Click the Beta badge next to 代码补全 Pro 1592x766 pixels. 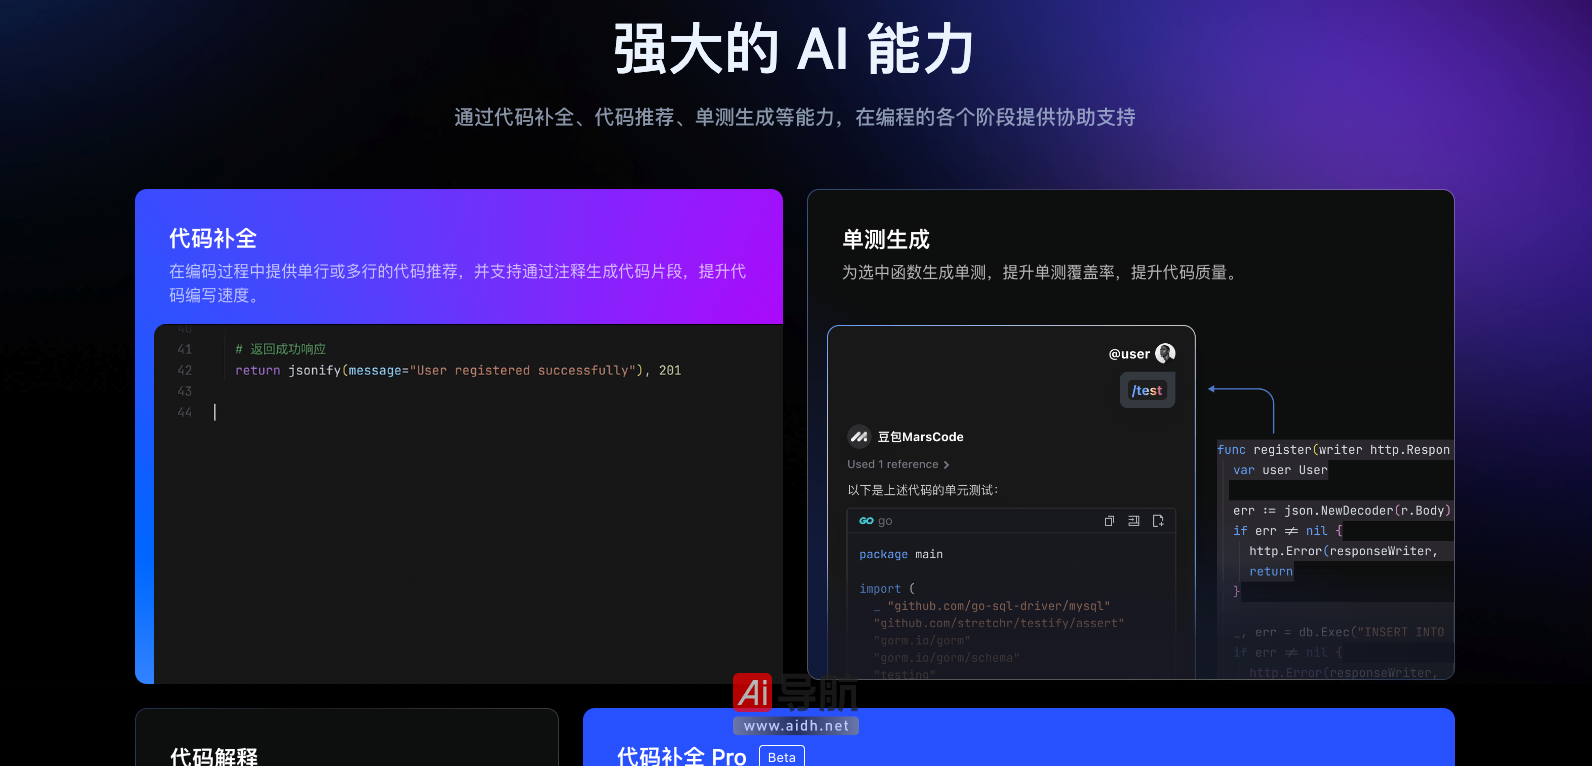(782, 757)
